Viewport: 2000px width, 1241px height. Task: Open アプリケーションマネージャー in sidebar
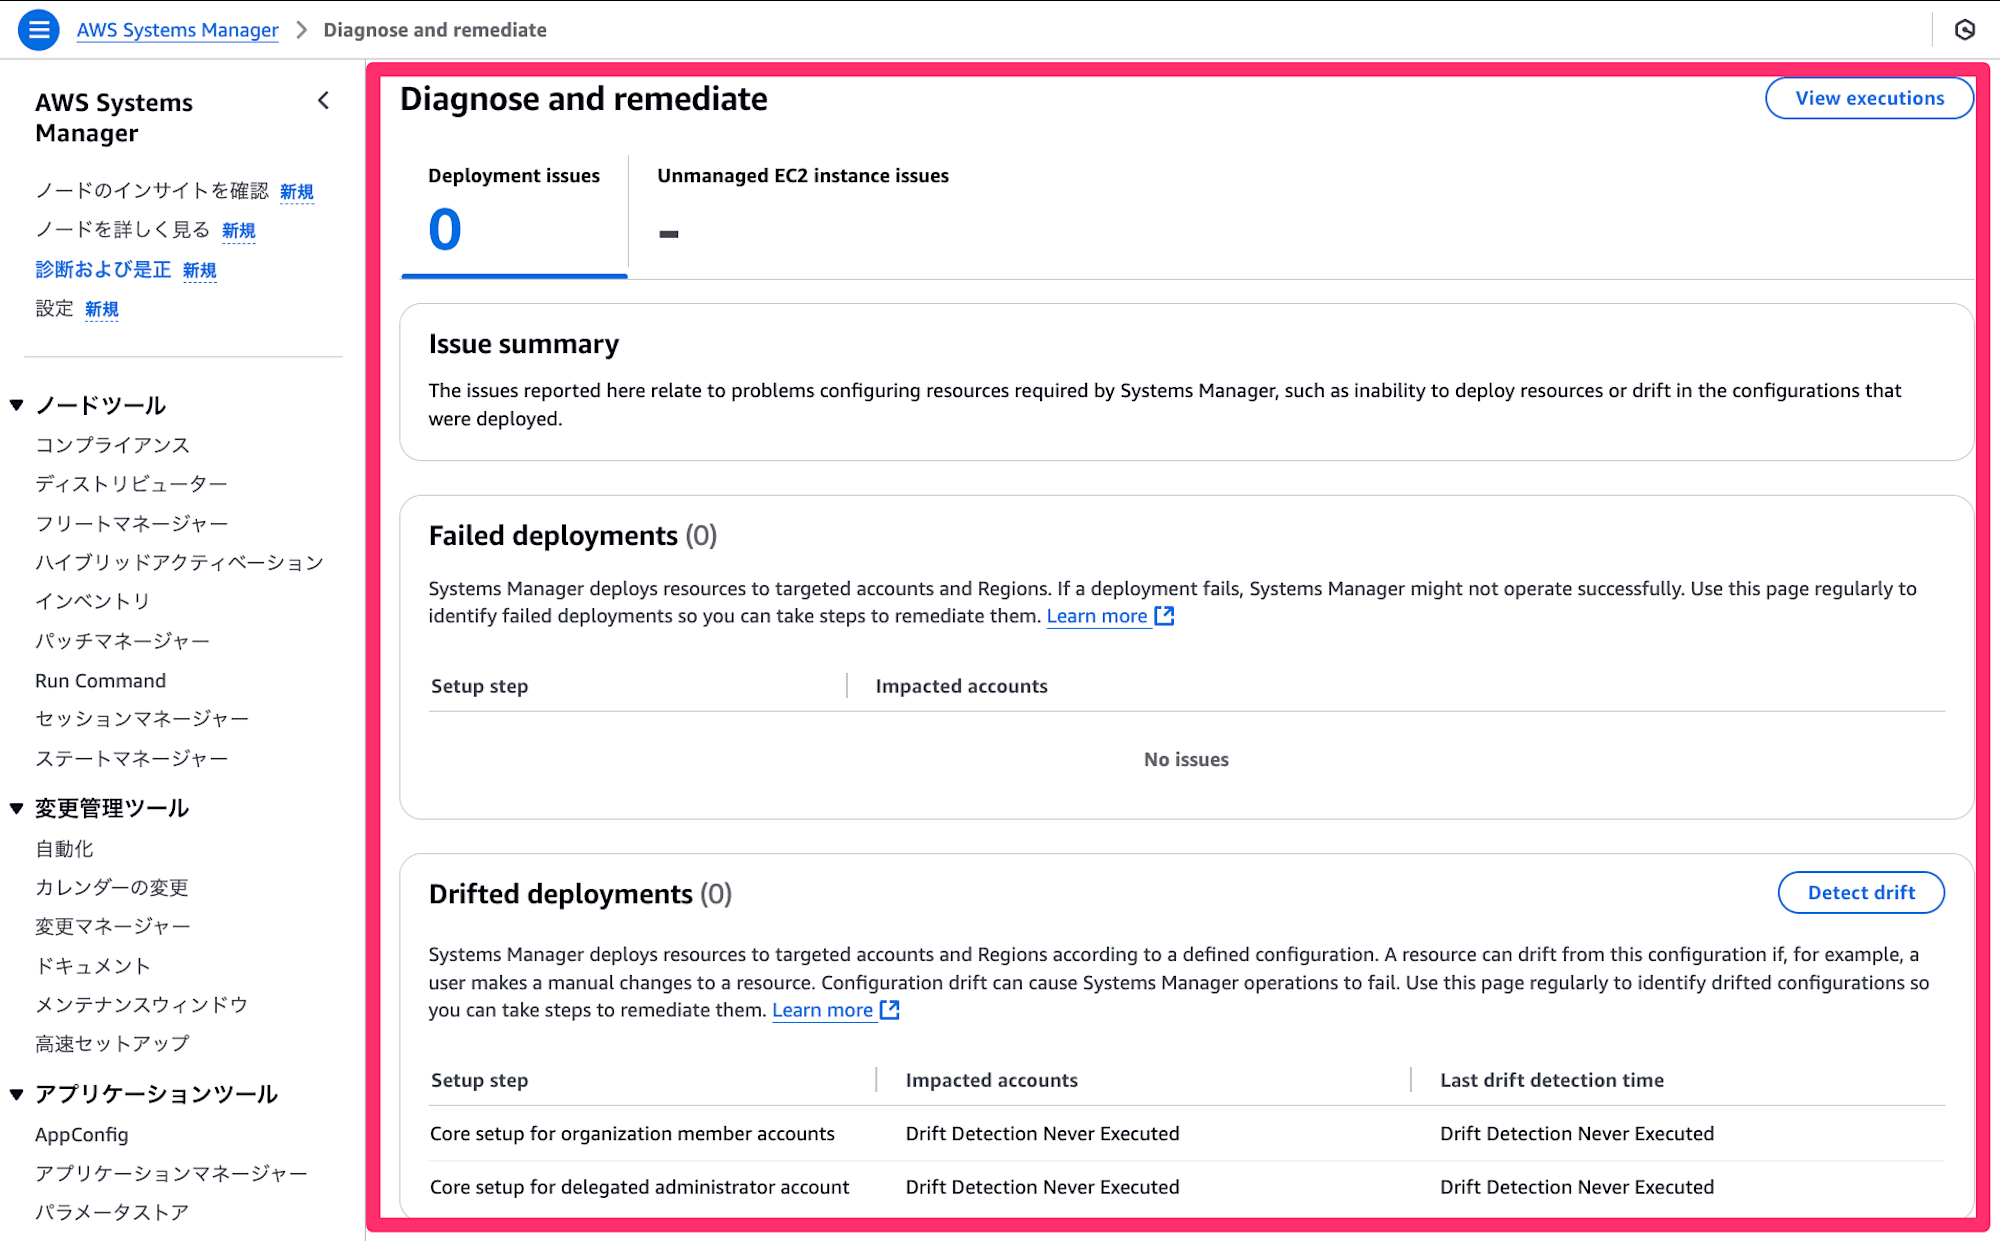click(171, 1173)
